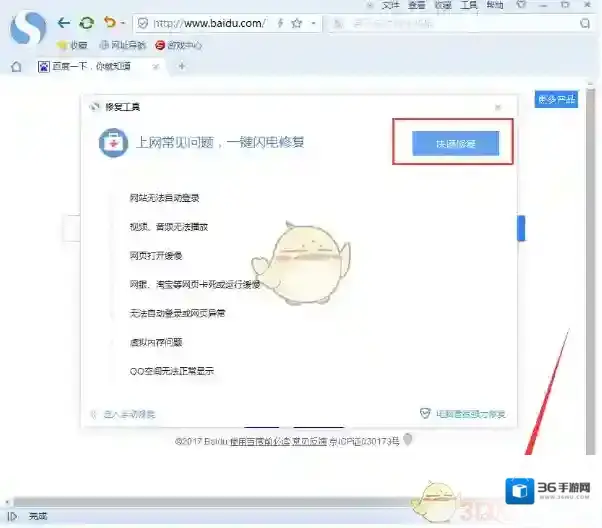Open the dropdown arrow beside the star icon
Viewport: 602px width, 528px height.
pos(314,23)
